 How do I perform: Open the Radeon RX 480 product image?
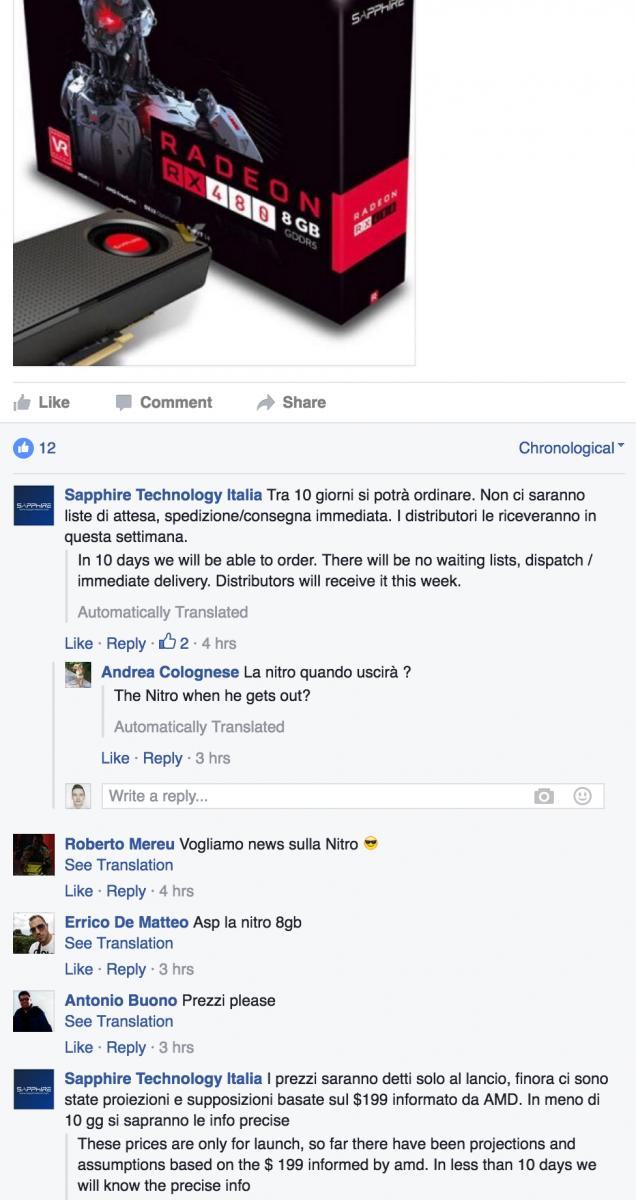point(214,182)
